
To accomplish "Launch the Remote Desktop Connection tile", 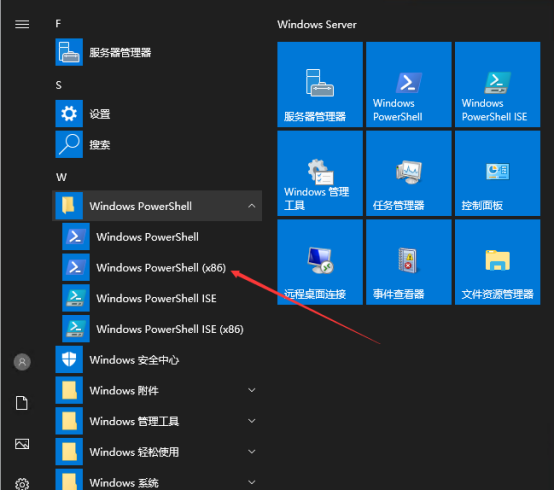I will point(320,262).
